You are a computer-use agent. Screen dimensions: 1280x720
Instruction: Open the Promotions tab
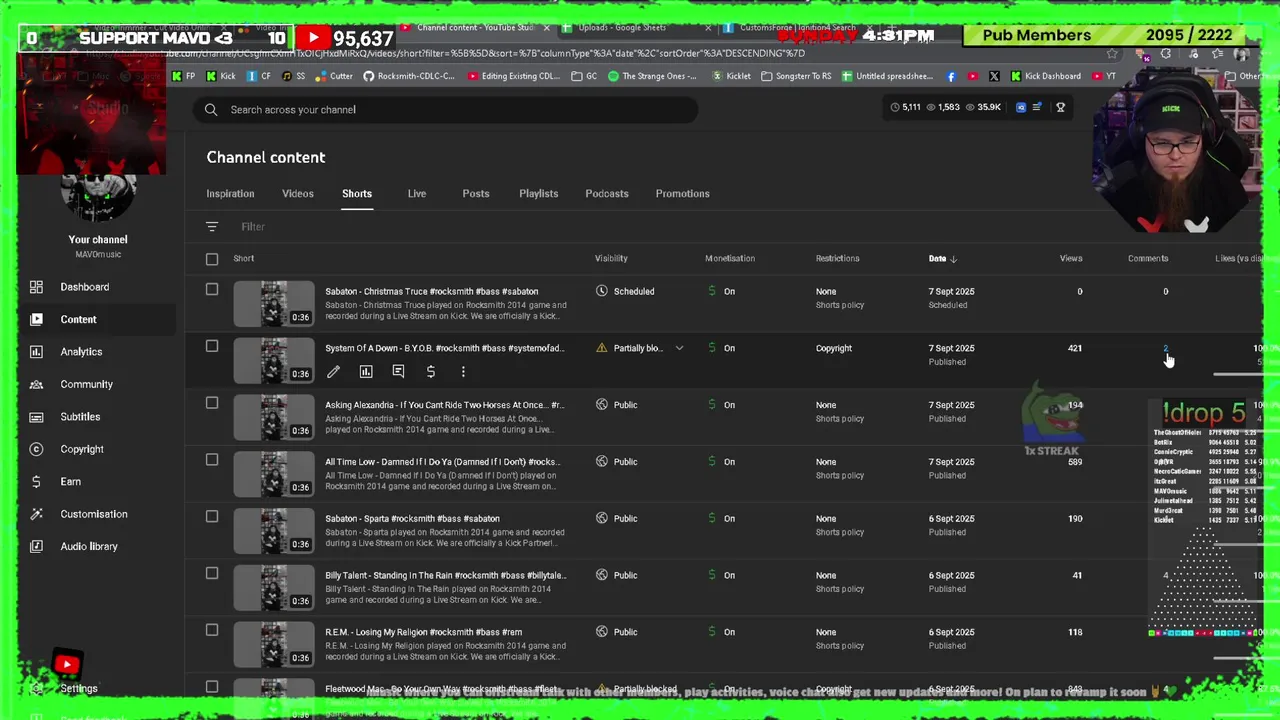pyautogui.click(x=683, y=194)
